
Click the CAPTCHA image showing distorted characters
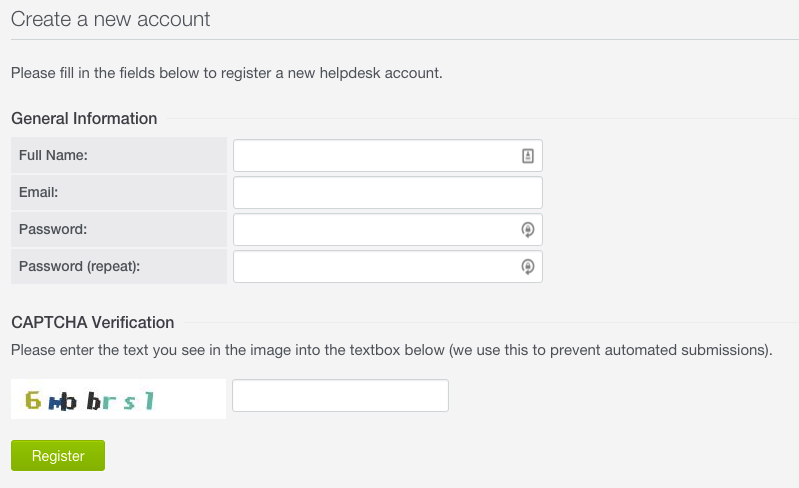tap(118, 399)
